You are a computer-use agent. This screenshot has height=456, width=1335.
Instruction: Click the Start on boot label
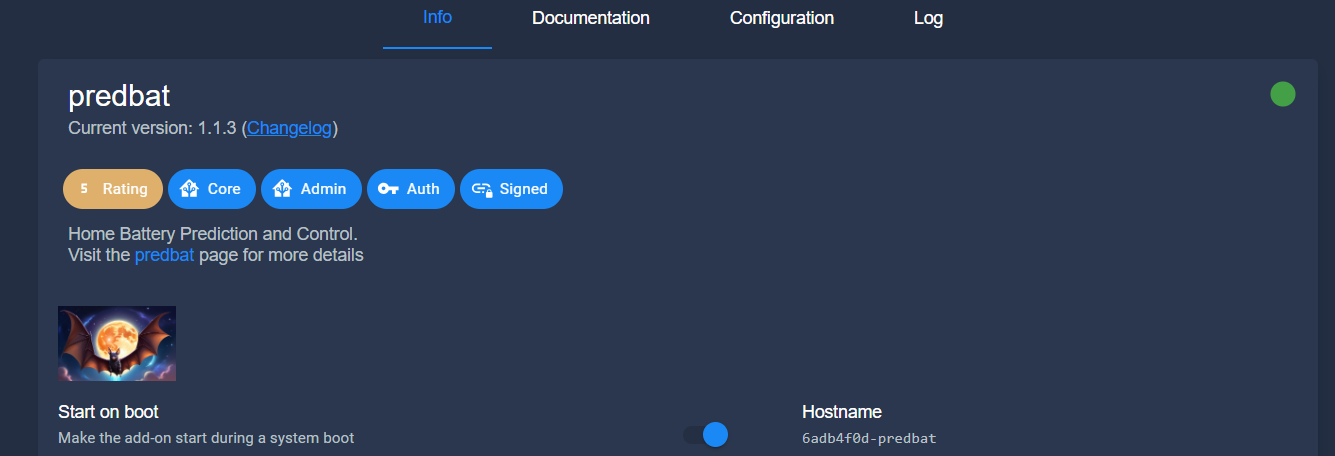(108, 412)
